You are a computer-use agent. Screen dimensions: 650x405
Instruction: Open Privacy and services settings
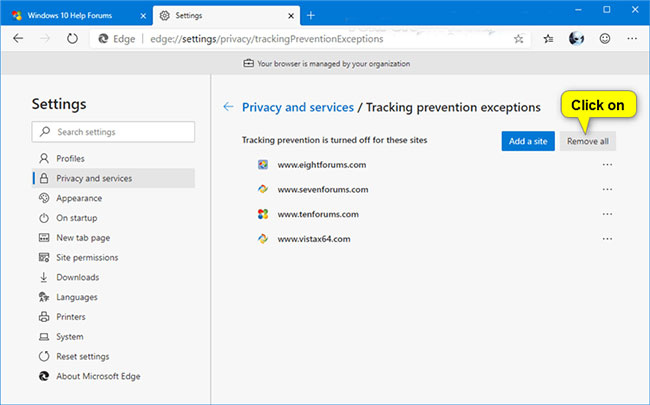(113, 178)
